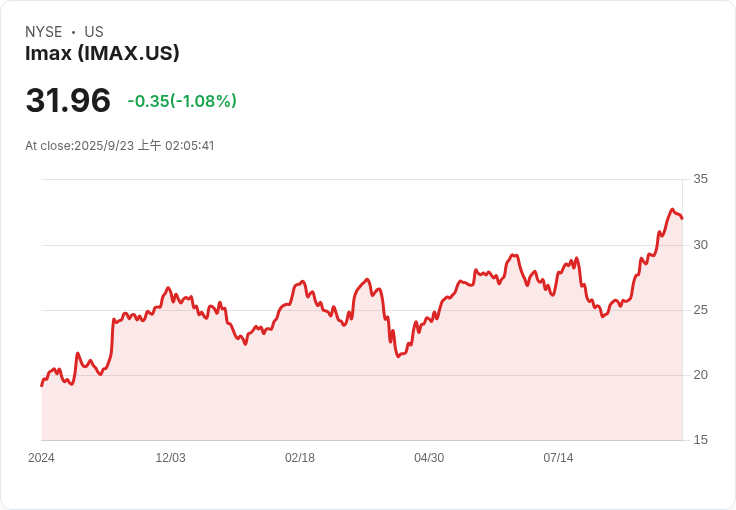Click the 04/30 date label

click(x=429, y=457)
